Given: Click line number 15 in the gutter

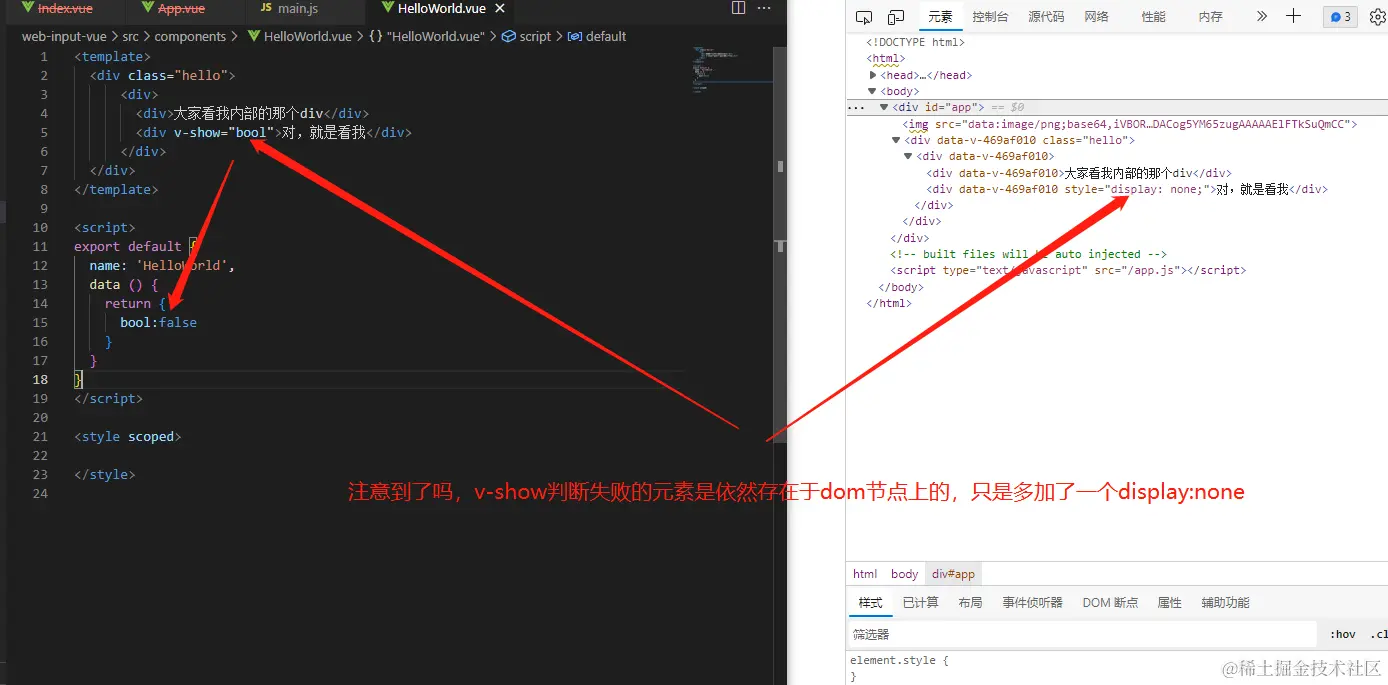Looking at the screenshot, I should click(x=40, y=322).
